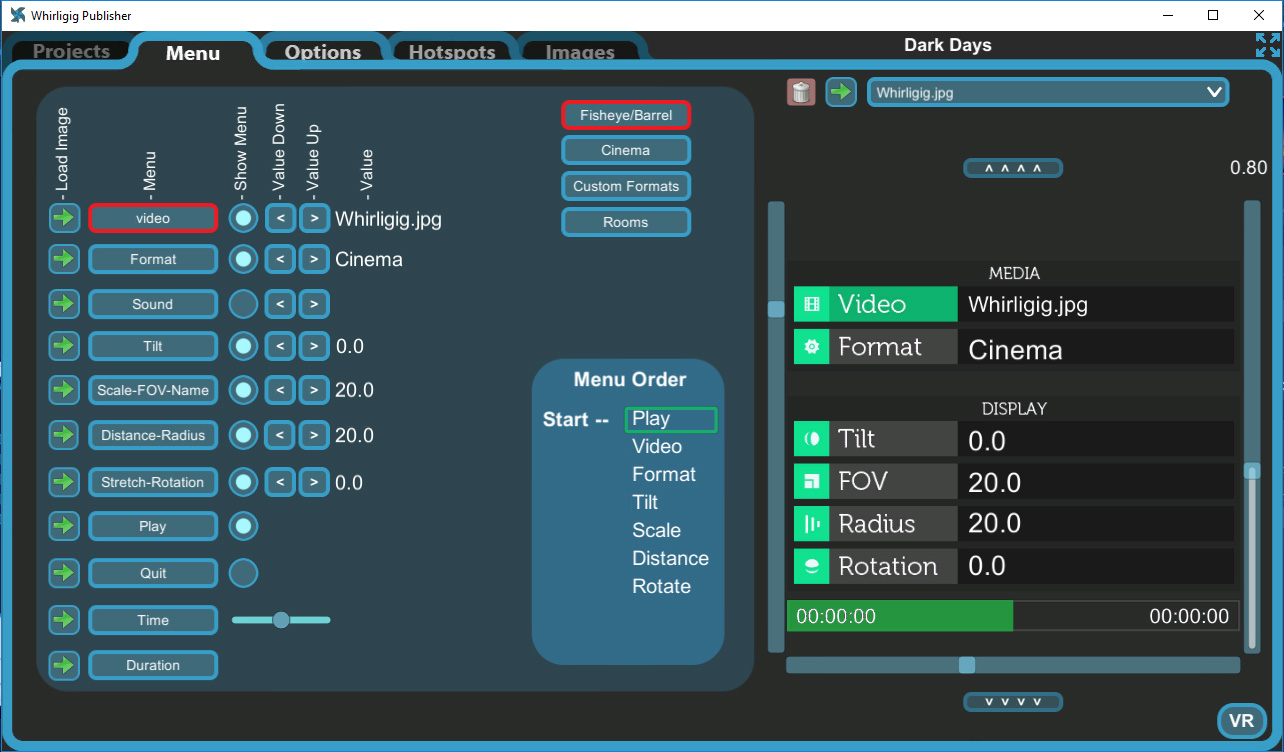Click the Tilt row icon in preview

tap(812, 438)
